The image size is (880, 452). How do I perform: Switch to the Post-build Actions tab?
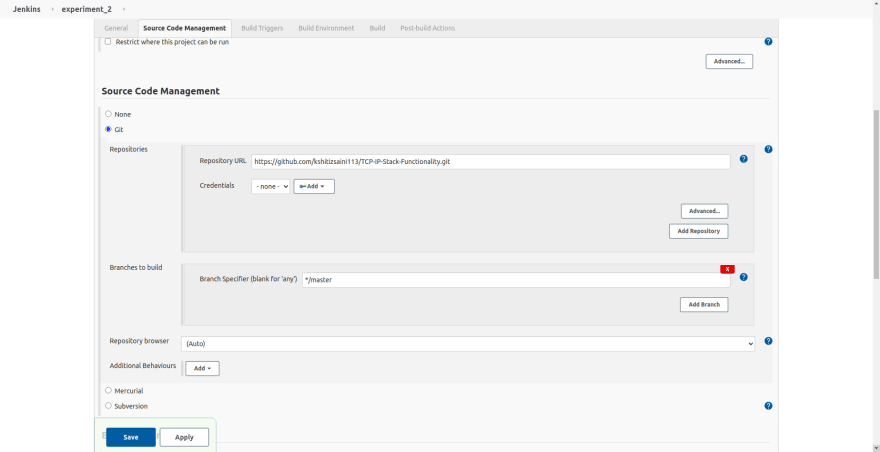(428, 28)
